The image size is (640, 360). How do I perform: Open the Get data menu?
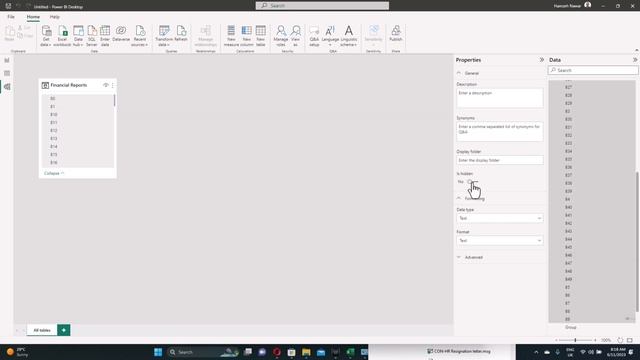[46, 36]
